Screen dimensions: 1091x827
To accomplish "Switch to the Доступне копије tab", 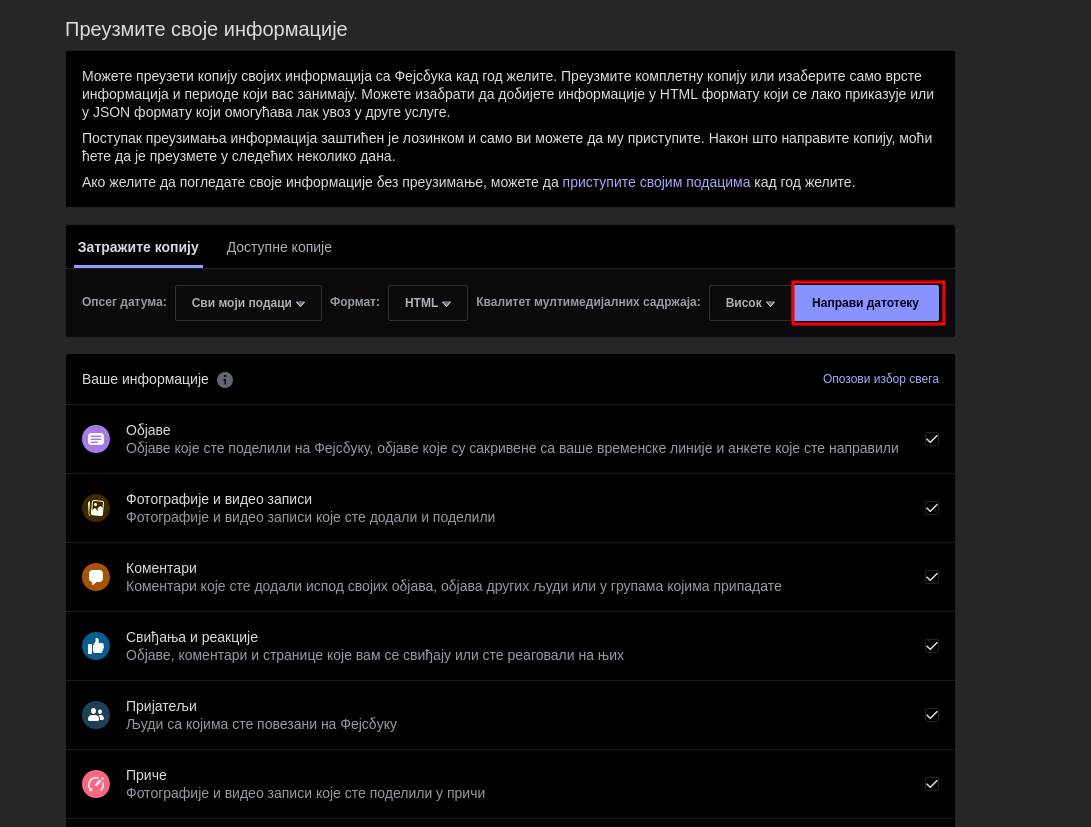I will click(x=279, y=247).
